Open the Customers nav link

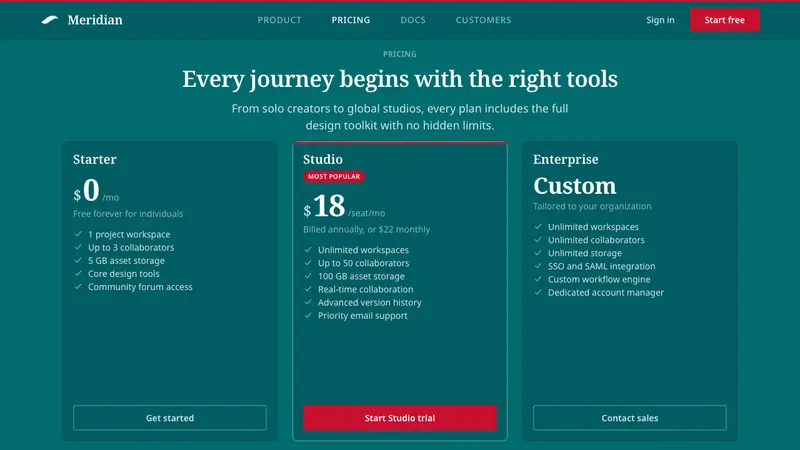click(483, 20)
